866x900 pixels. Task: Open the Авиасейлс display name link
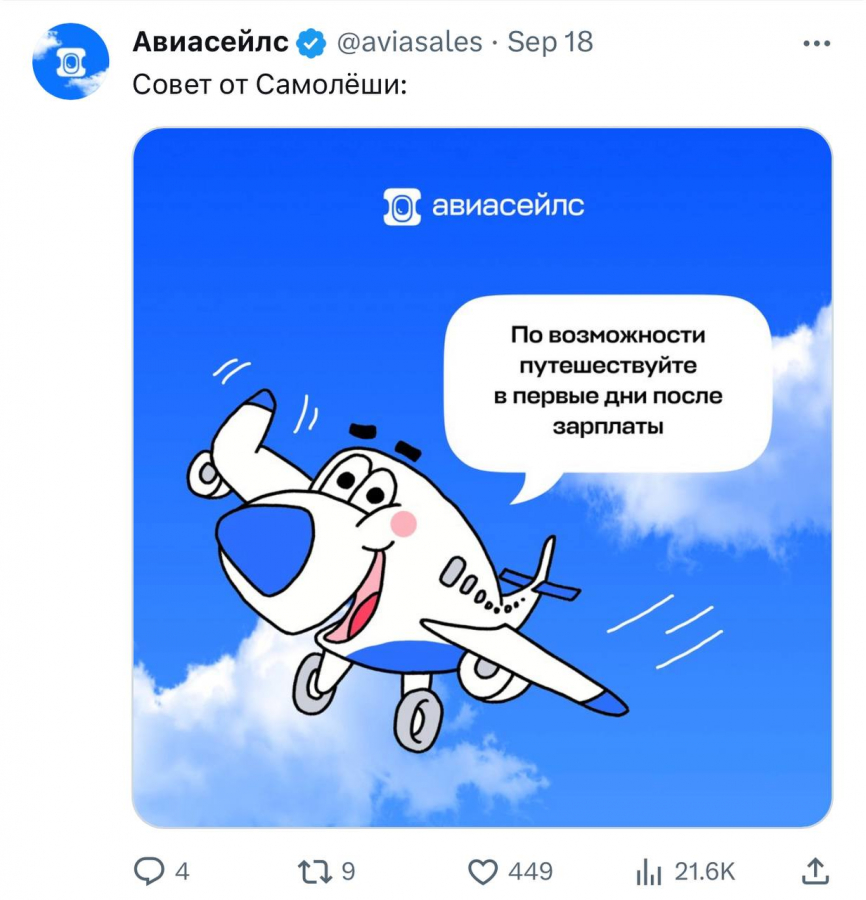[211, 42]
